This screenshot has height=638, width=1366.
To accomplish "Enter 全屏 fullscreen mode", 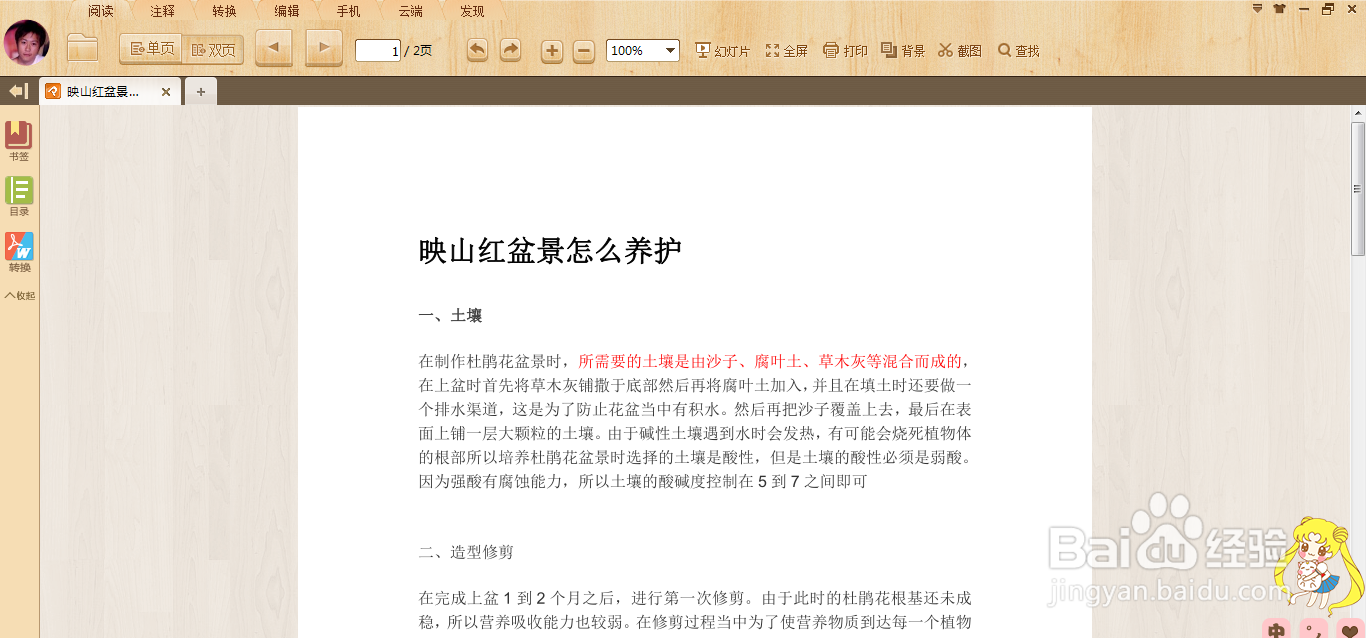I will 787,50.
